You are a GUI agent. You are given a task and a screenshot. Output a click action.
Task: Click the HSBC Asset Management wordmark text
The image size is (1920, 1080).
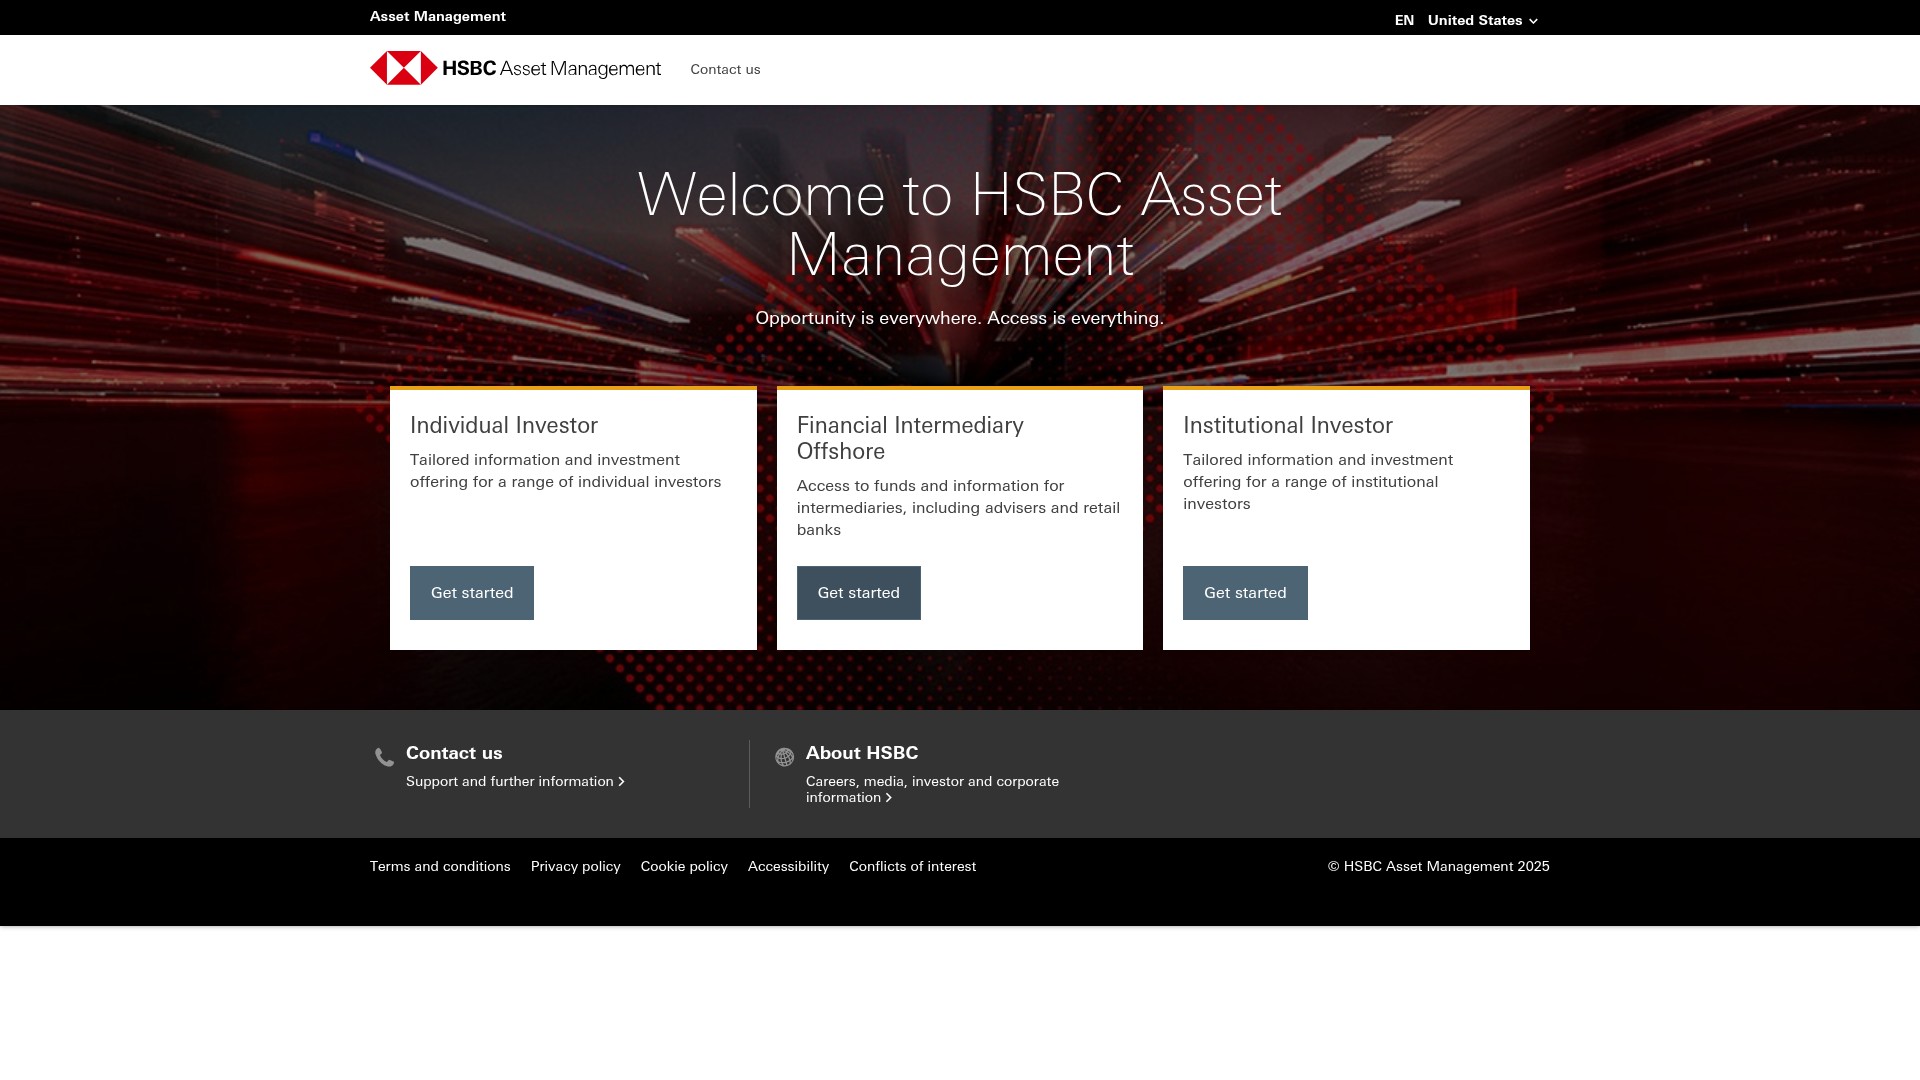551,68
